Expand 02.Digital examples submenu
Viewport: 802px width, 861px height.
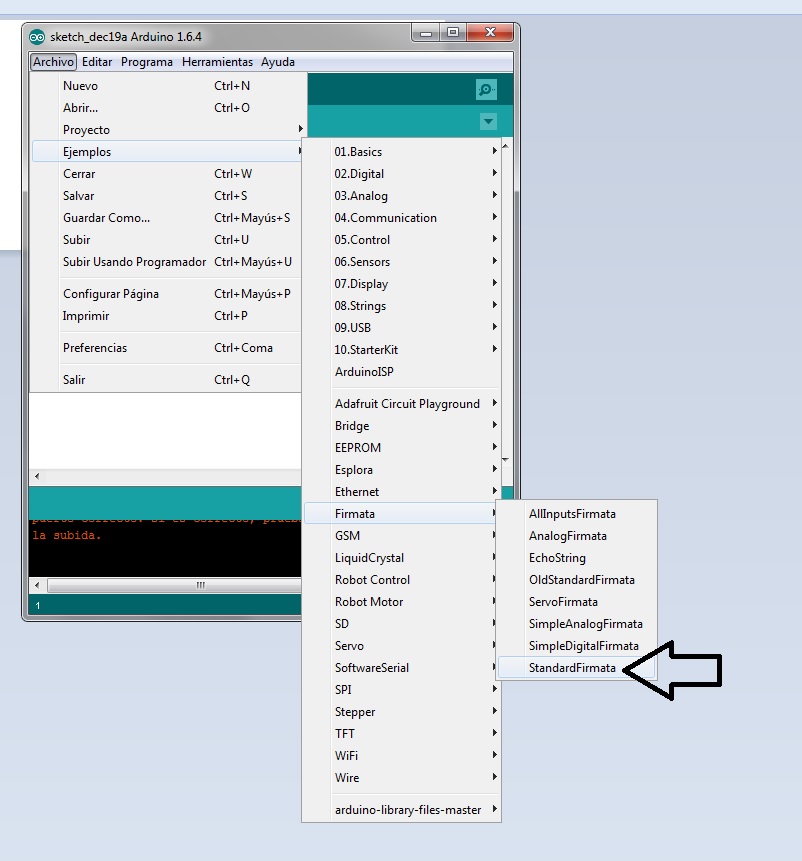pyautogui.click(x=401, y=174)
